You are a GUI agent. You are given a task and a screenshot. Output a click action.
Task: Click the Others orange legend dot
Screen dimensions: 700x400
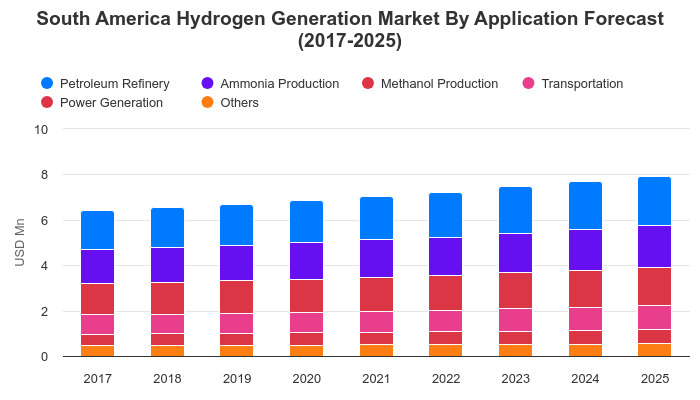click(x=208, y=103)
